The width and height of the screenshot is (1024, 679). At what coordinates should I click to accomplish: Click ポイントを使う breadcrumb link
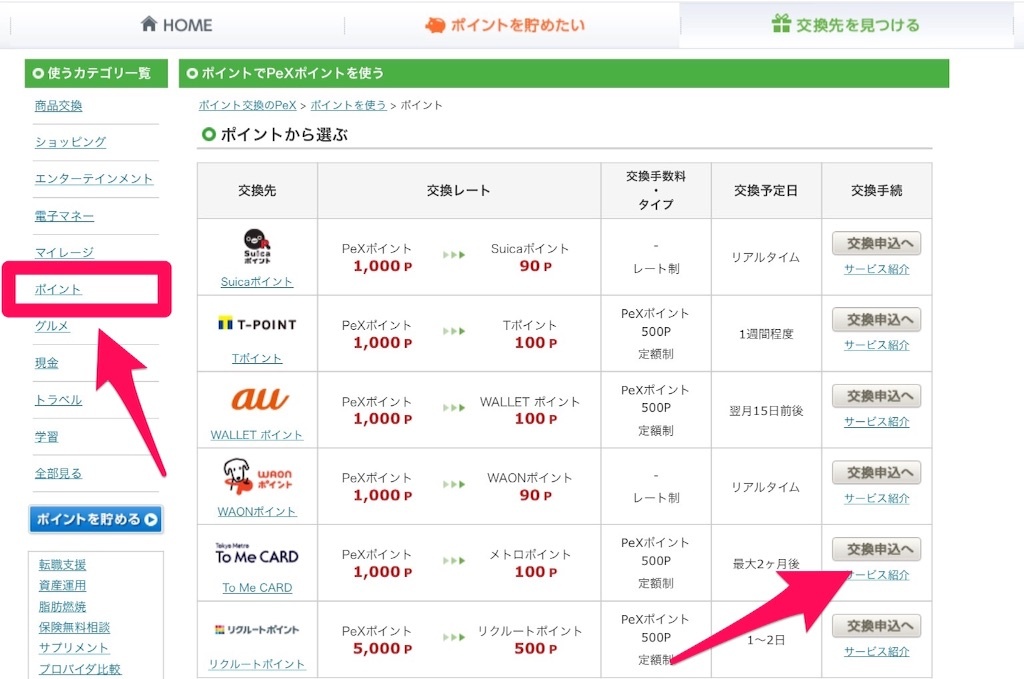(348, 105)
